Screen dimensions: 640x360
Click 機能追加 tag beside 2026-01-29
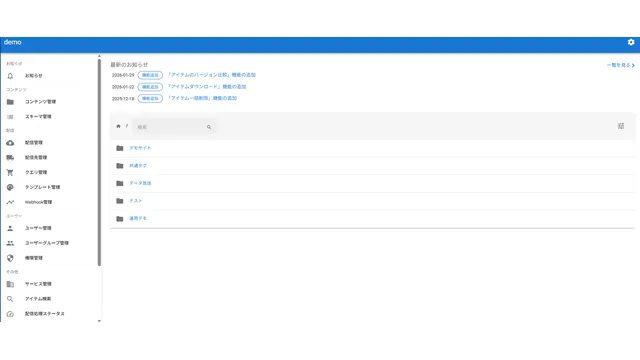click(150, 76)
